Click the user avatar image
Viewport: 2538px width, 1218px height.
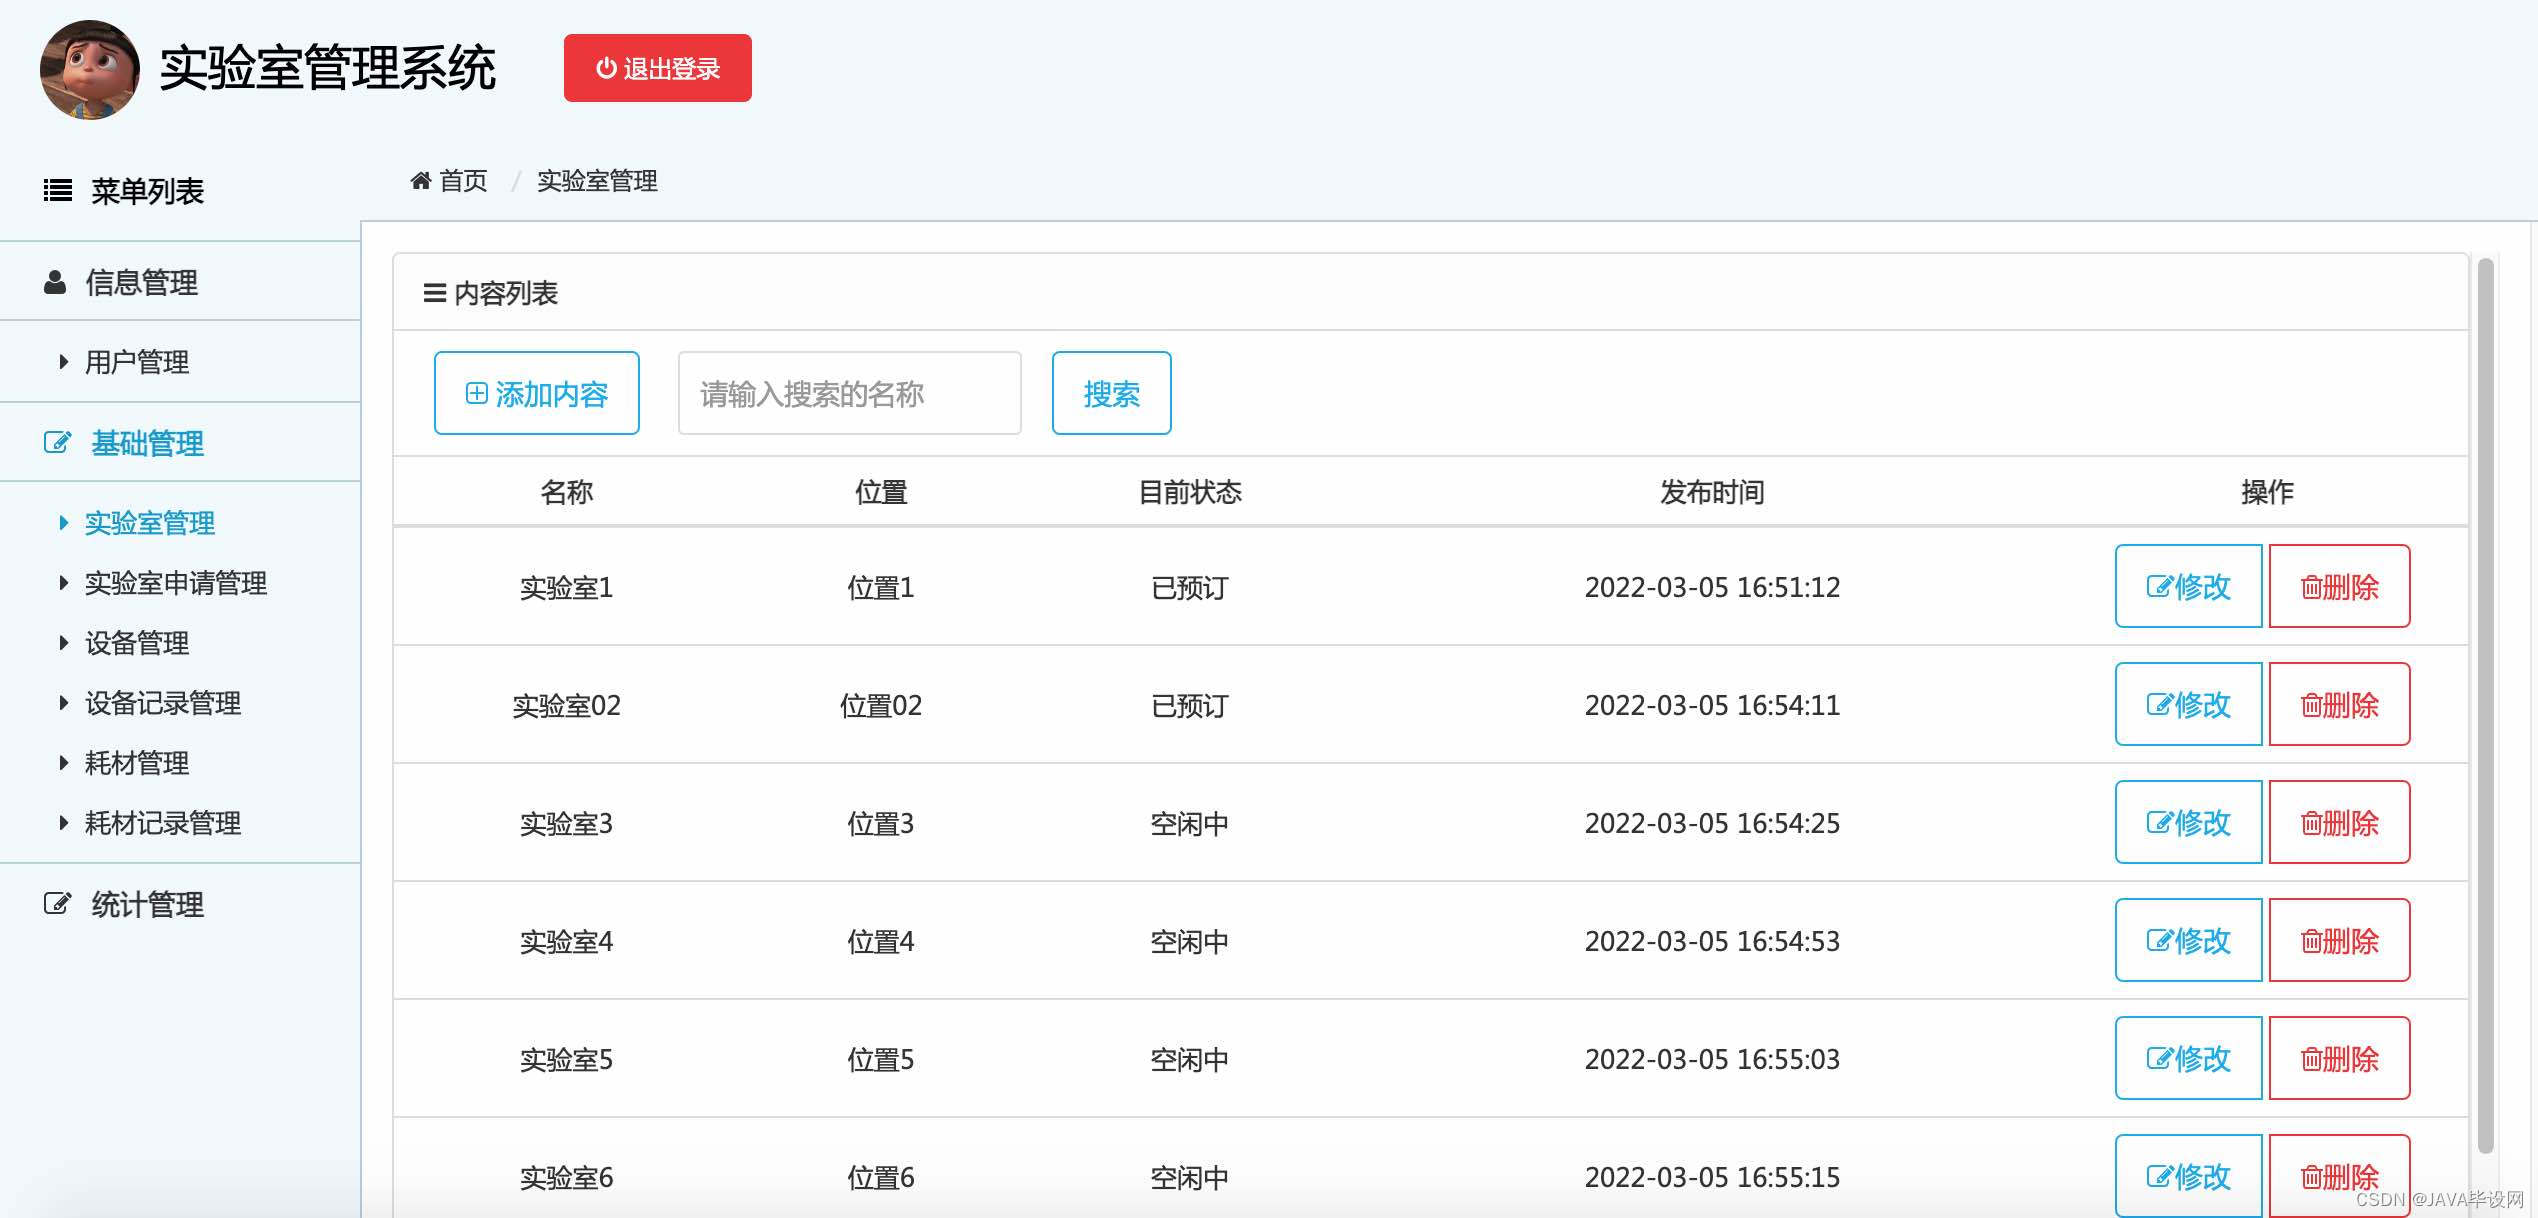pos(90,70)
